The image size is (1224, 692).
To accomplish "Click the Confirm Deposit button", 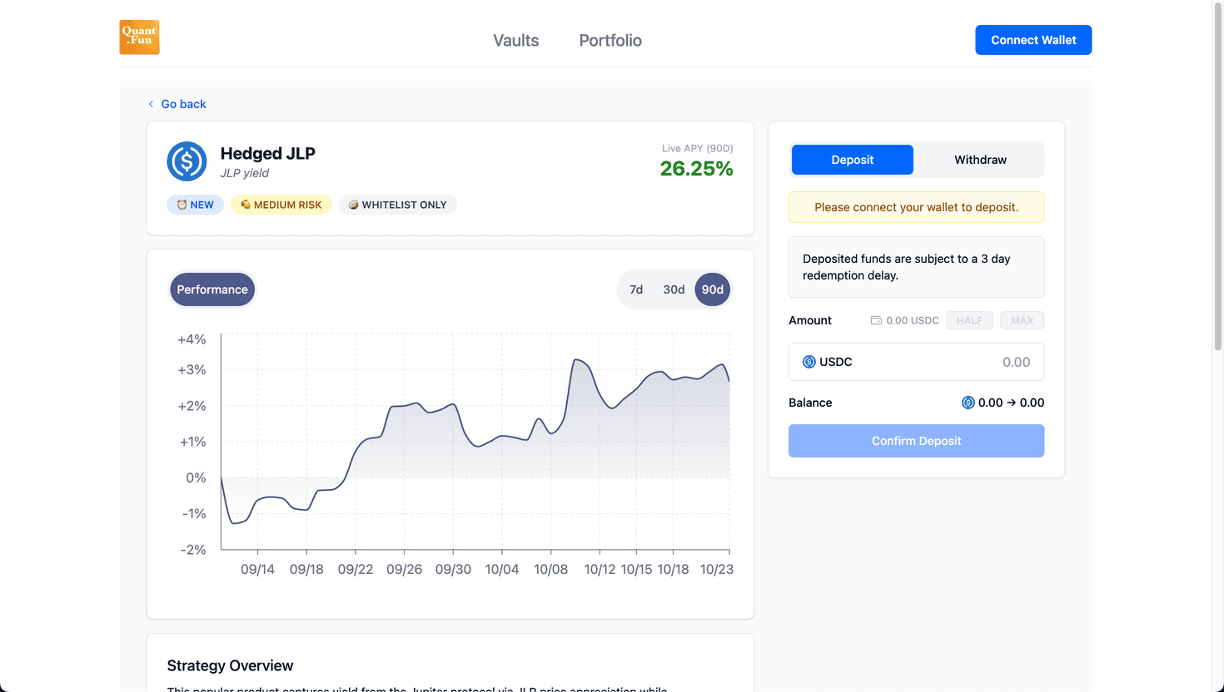I will (916, 441).
